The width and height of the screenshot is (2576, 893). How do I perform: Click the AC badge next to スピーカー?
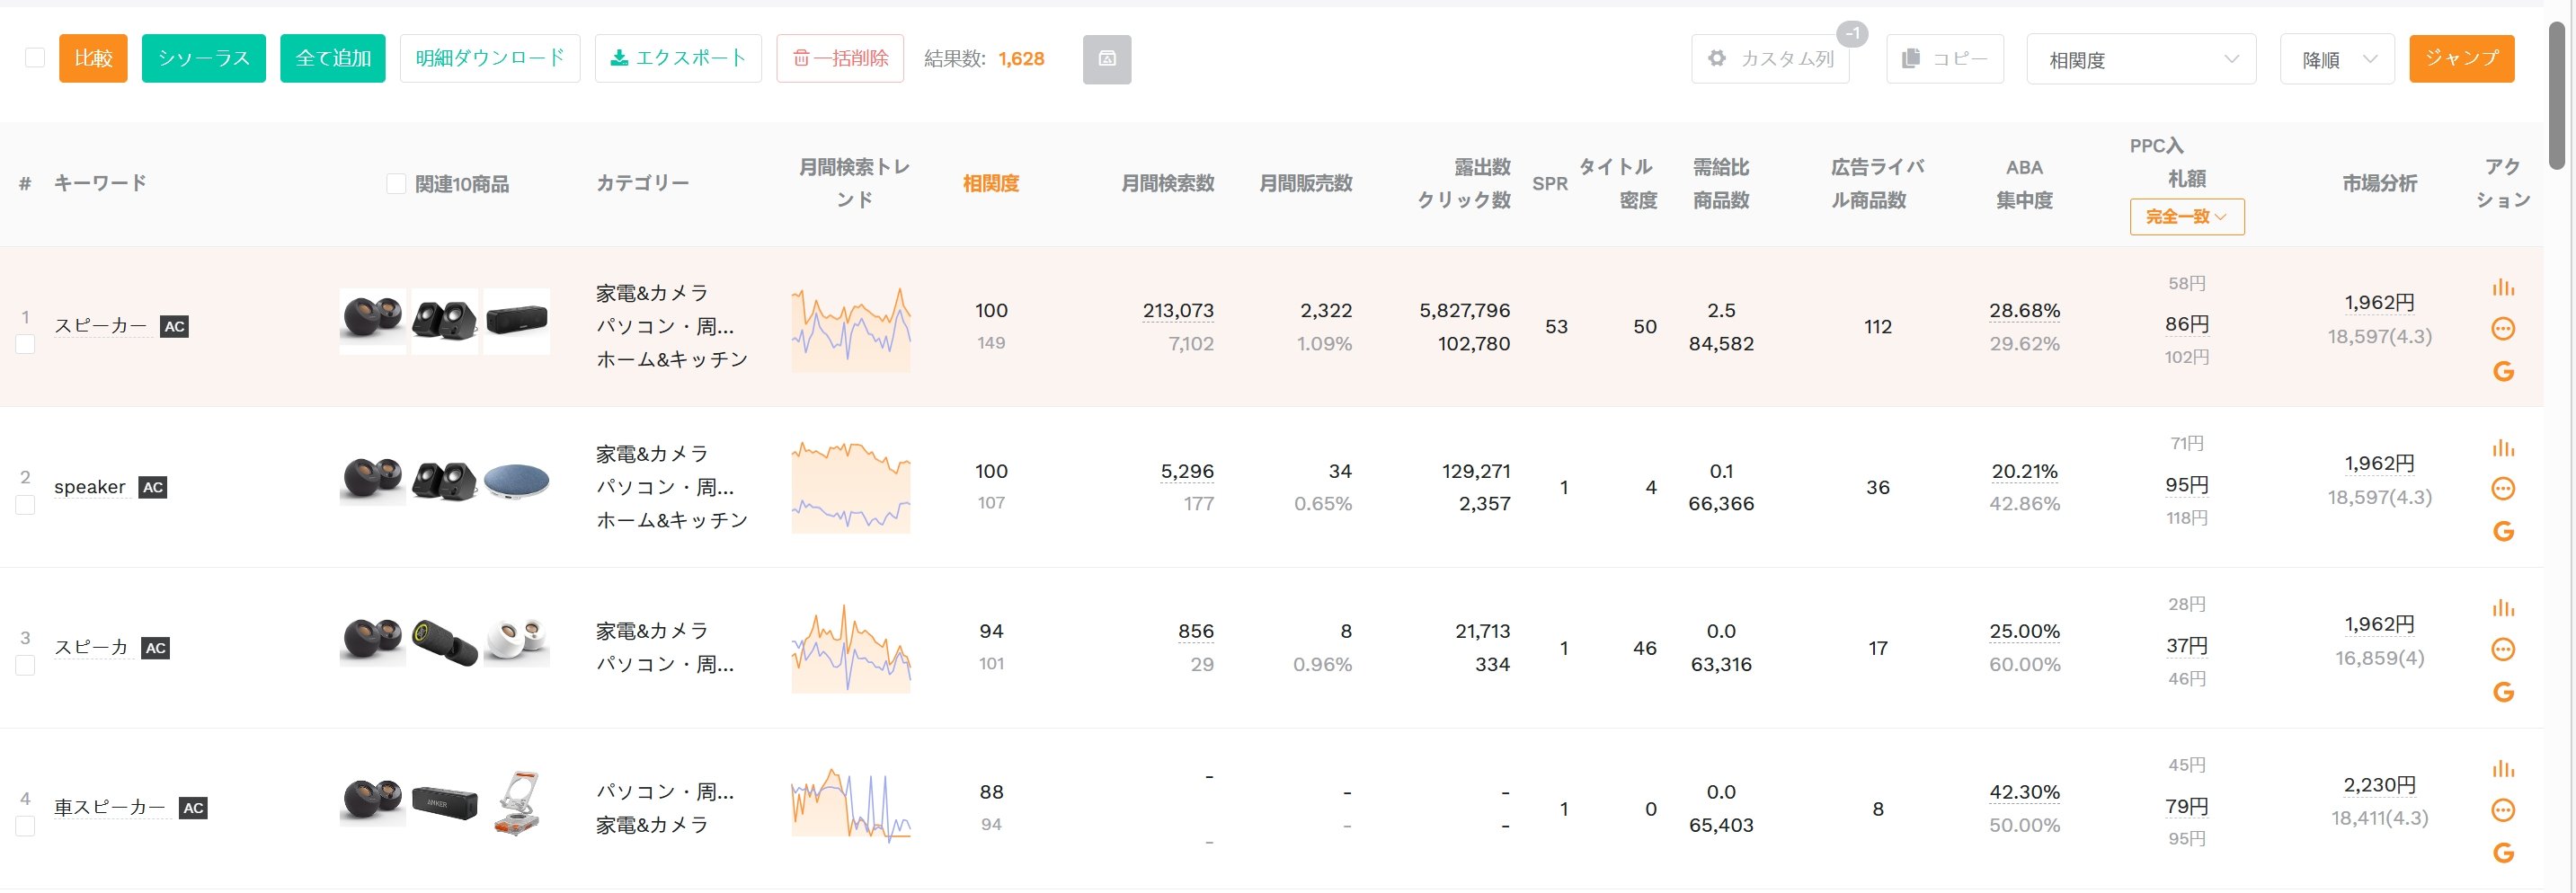pos(174,327)
